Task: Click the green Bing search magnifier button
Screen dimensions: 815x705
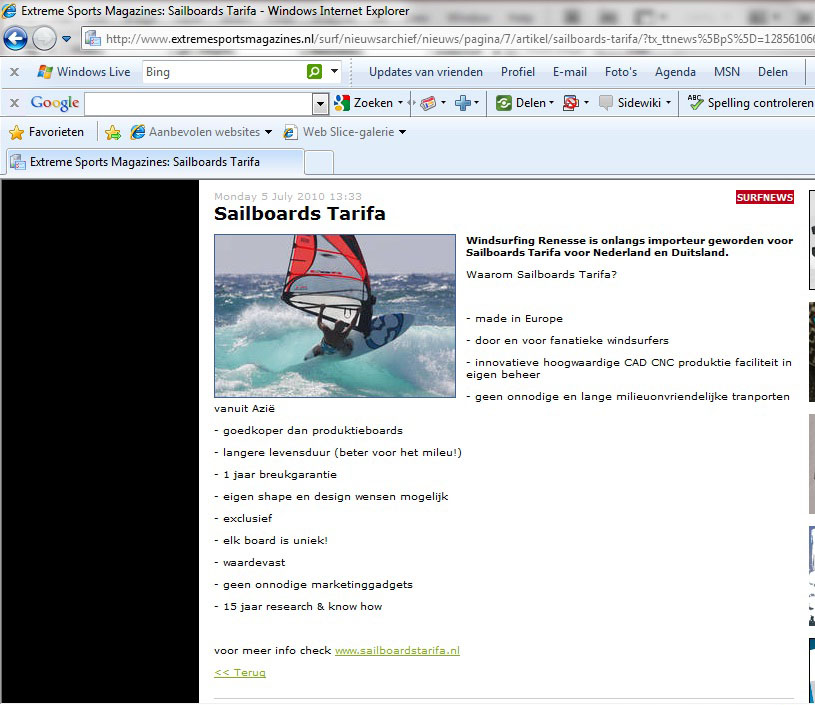Action: (314, 71)
